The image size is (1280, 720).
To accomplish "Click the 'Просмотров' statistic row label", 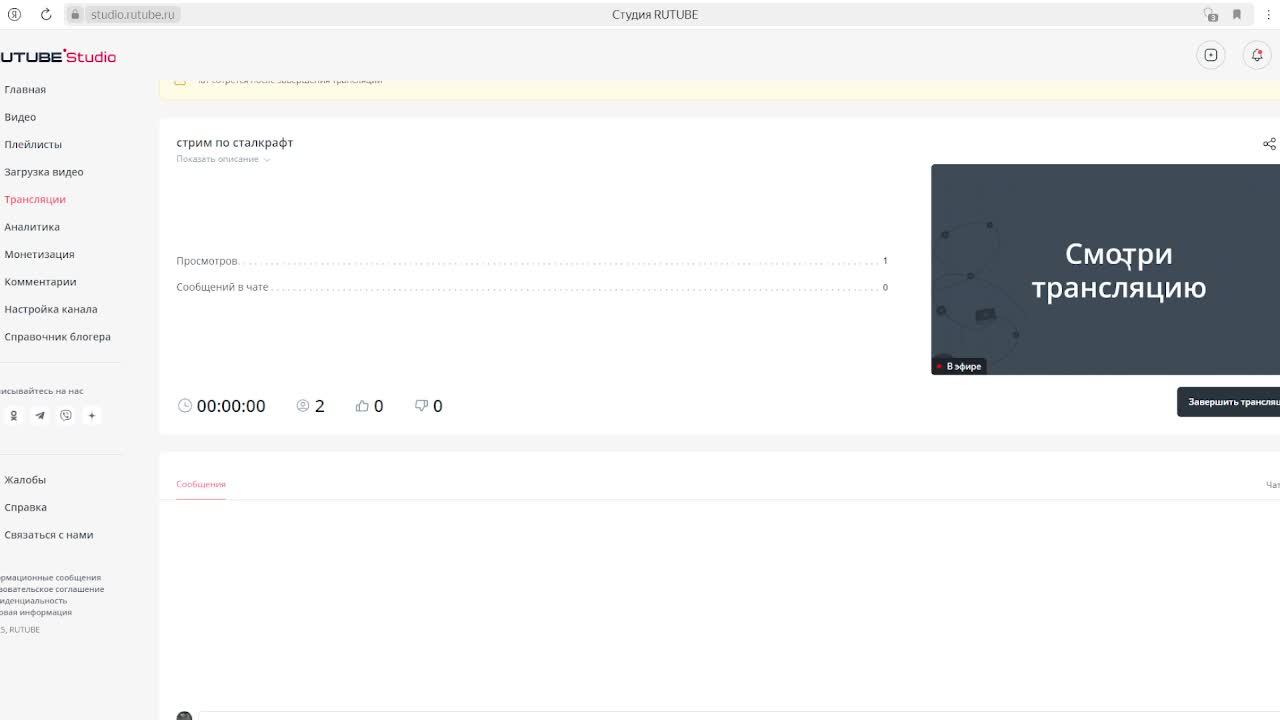I will click(x=207, y=261).
